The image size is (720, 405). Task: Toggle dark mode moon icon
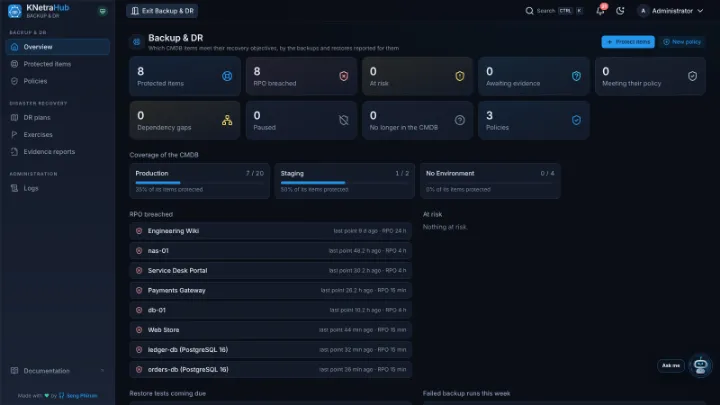(620, 11)
